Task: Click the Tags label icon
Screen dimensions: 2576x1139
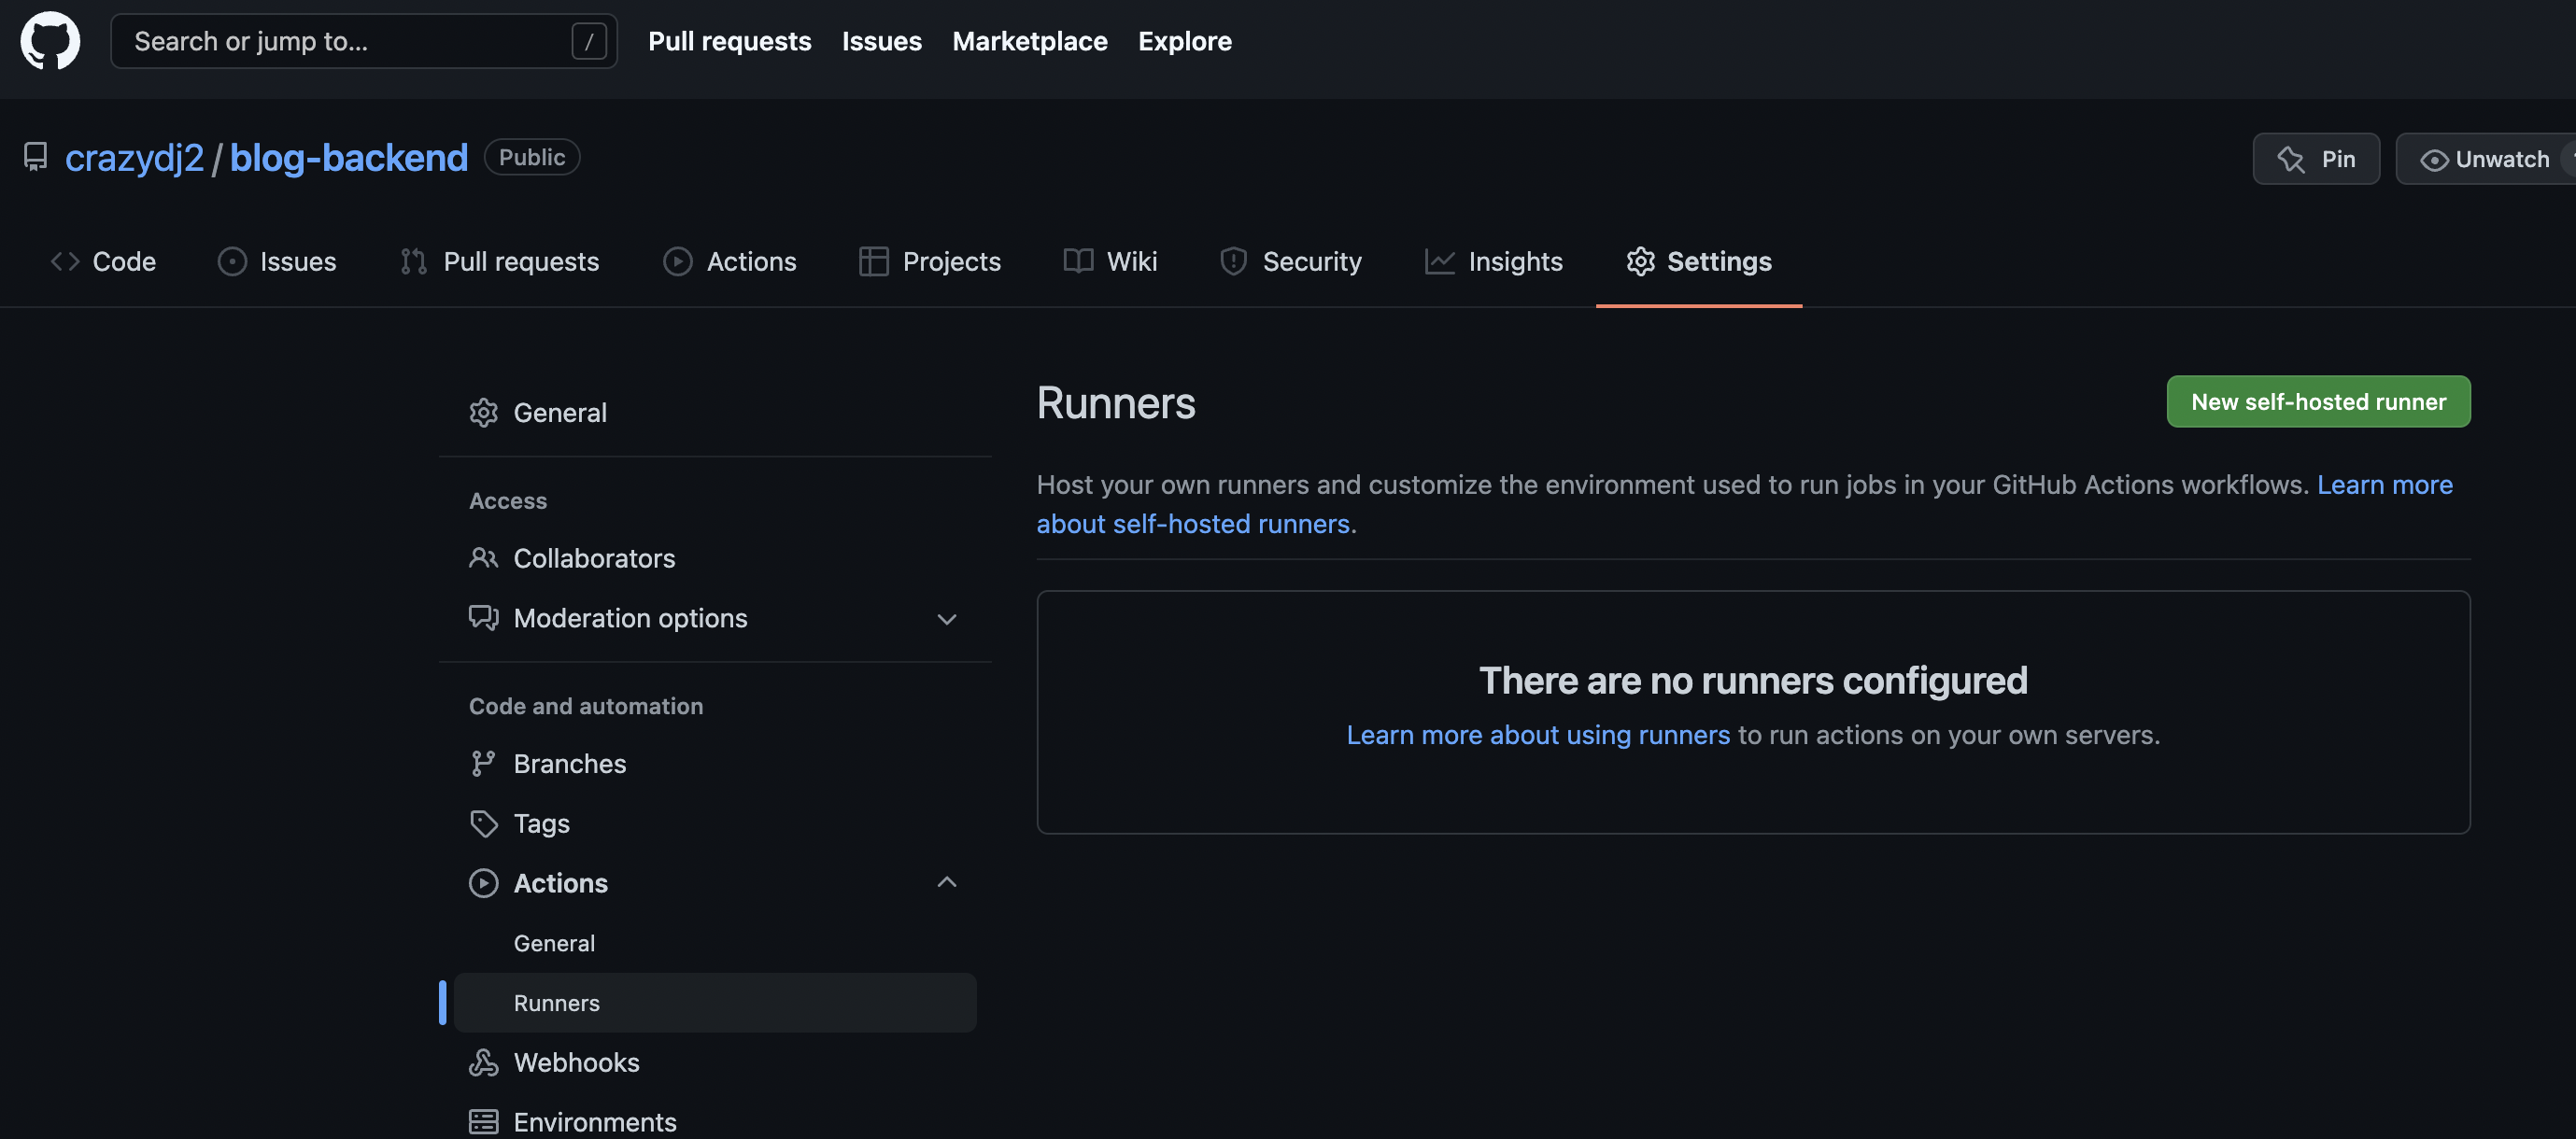Action: point(483,824)
